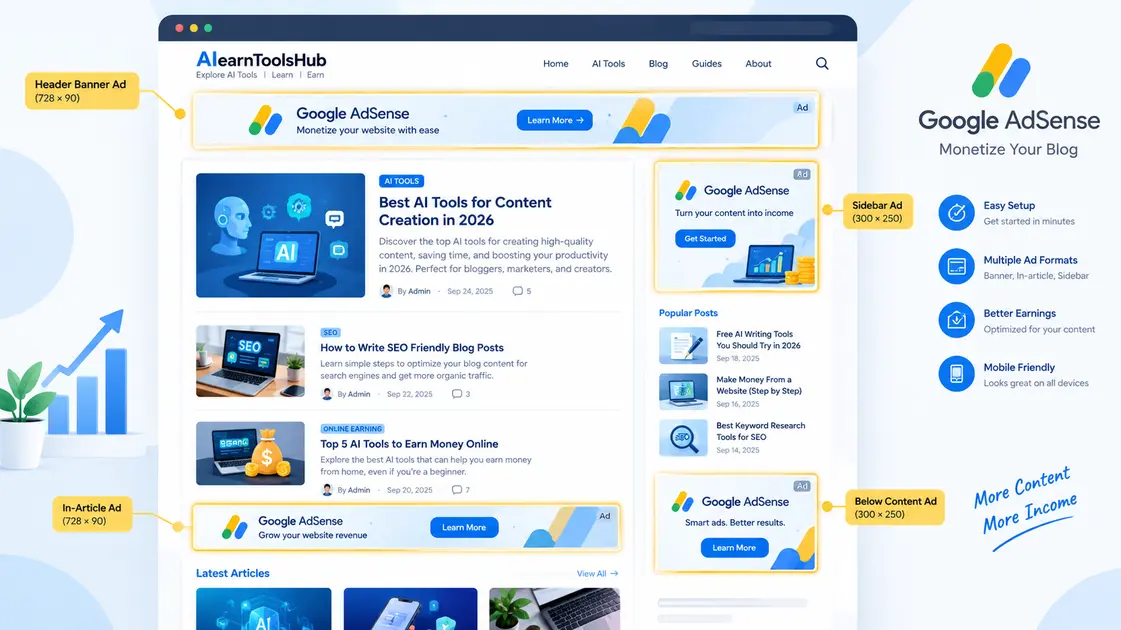Click the Popular Posts heading
The height and width of the screenshot is (630, 1121).
[x=688, y=313]
